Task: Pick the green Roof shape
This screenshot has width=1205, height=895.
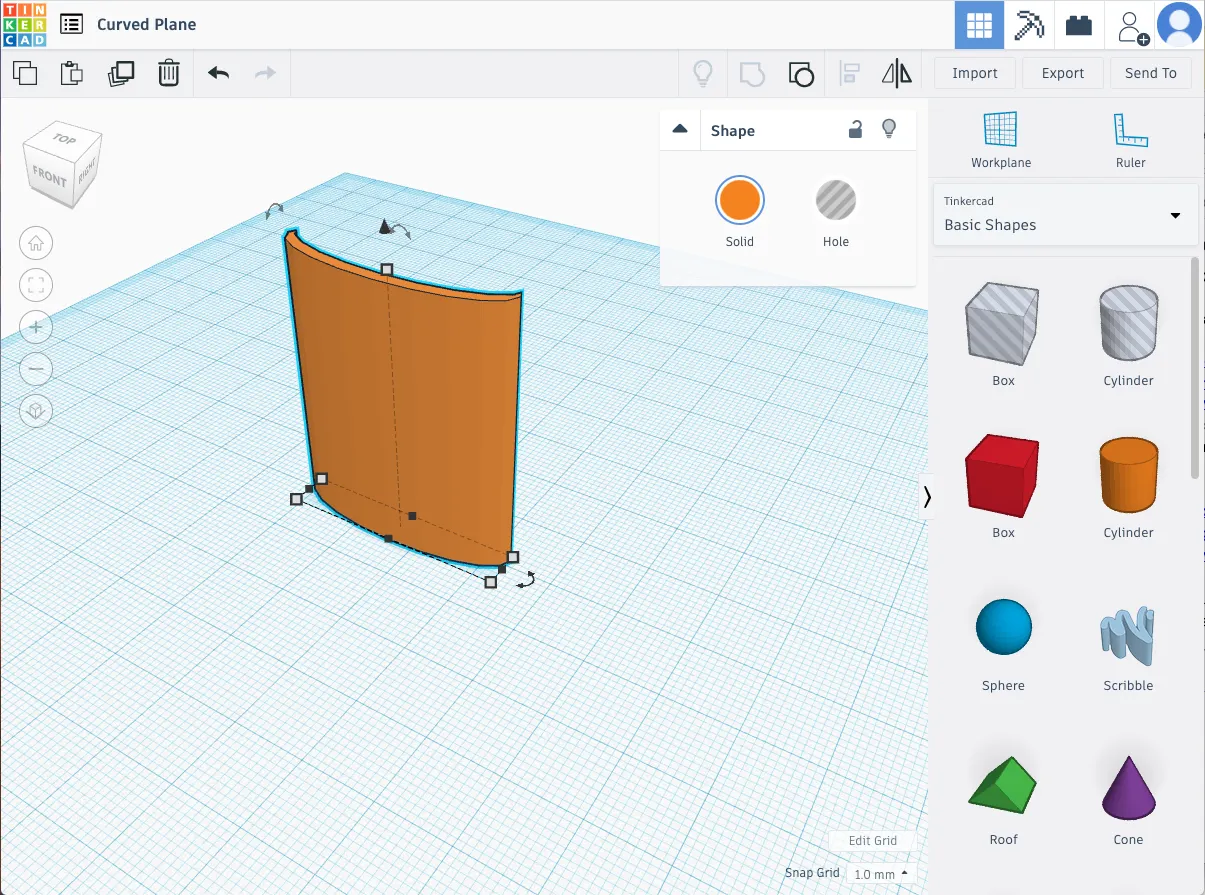Action: pos(1003,785)
